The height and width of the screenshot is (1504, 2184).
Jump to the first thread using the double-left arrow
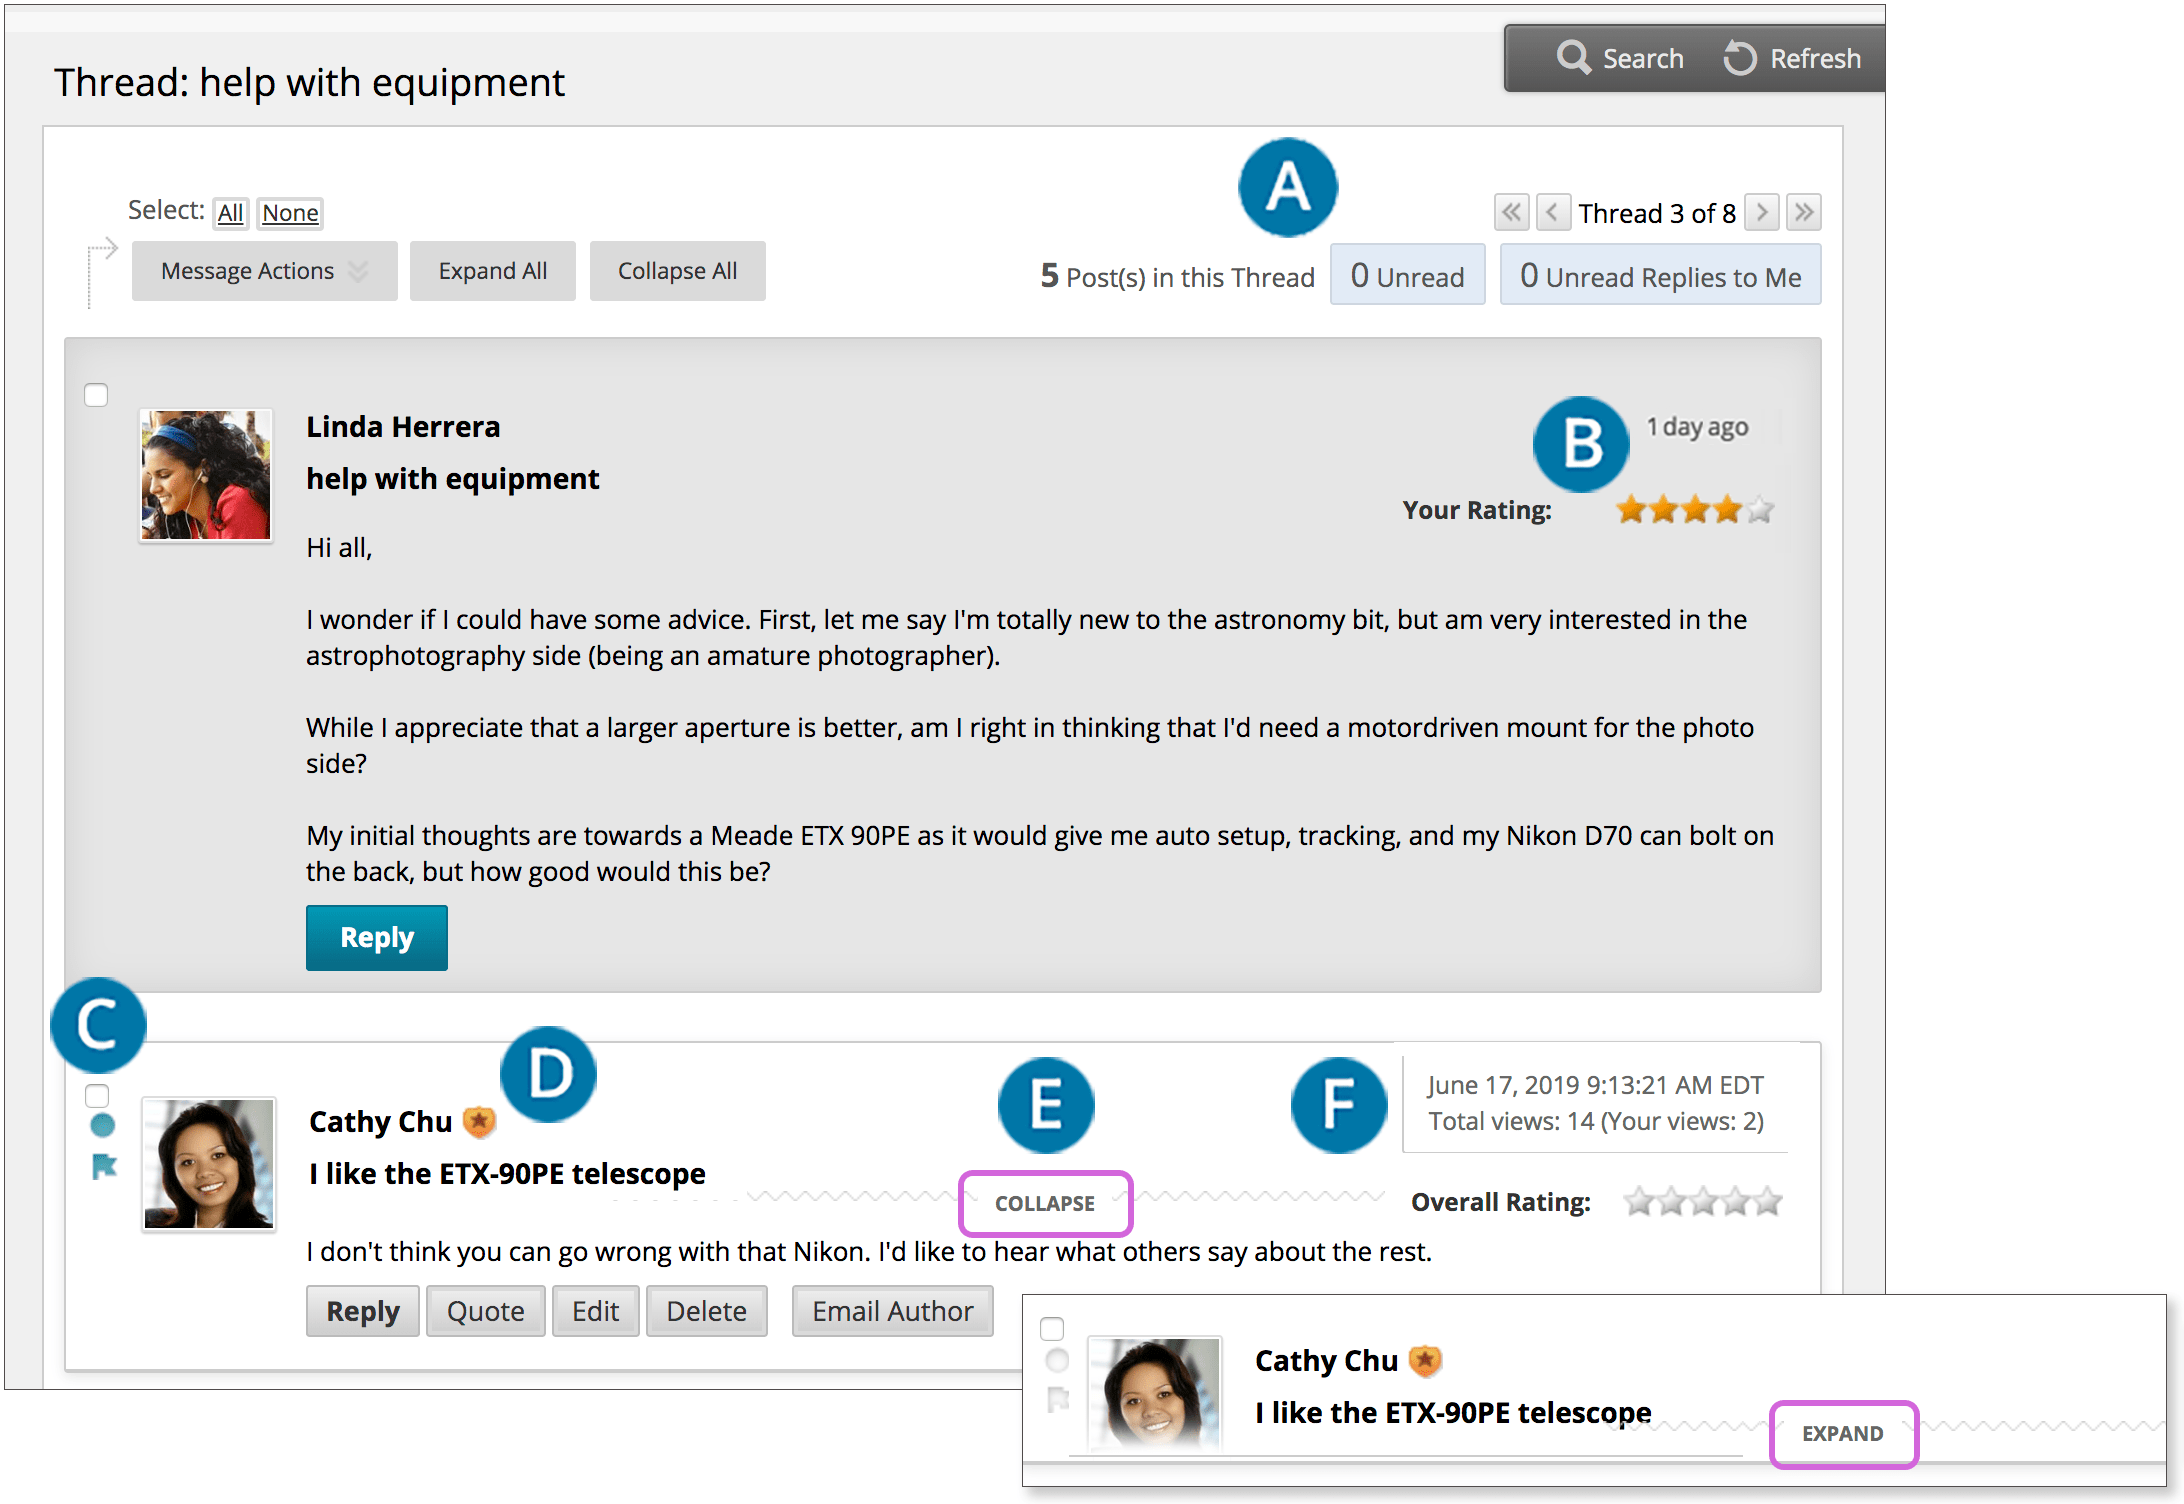click(x=1512, y=212)
